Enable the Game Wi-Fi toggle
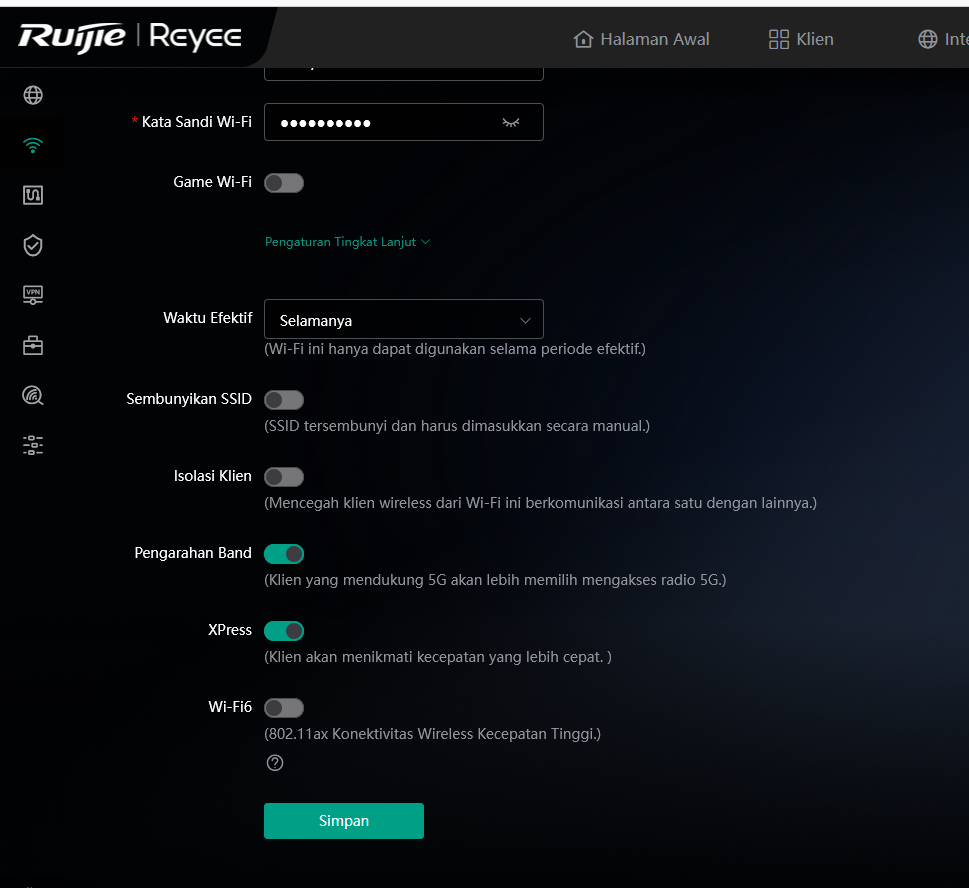The height and width of the screenshot is (888, 969). [284, 183]
